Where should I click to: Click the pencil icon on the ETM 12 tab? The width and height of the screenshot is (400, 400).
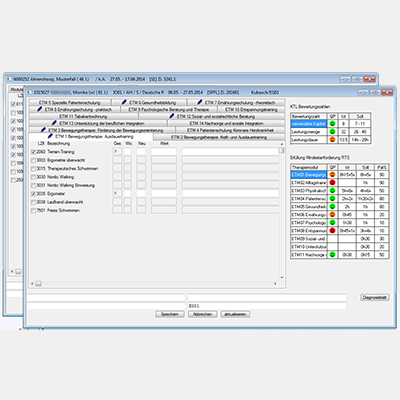pyautogui.click(x=172, y=116)
